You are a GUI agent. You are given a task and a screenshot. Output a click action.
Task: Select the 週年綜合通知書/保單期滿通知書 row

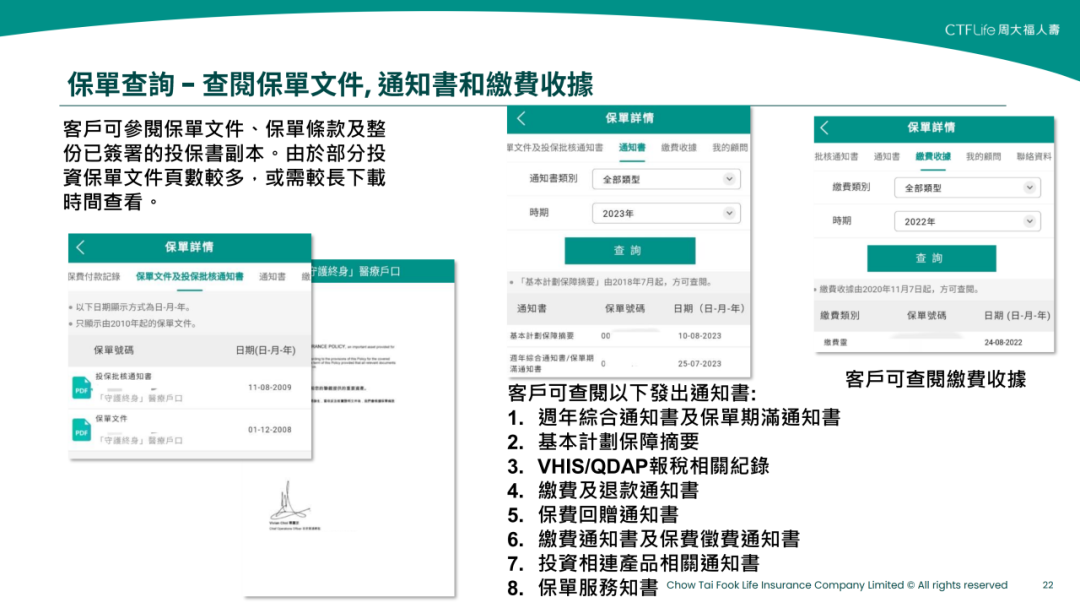pyautogui.click(x=630, y=364)
